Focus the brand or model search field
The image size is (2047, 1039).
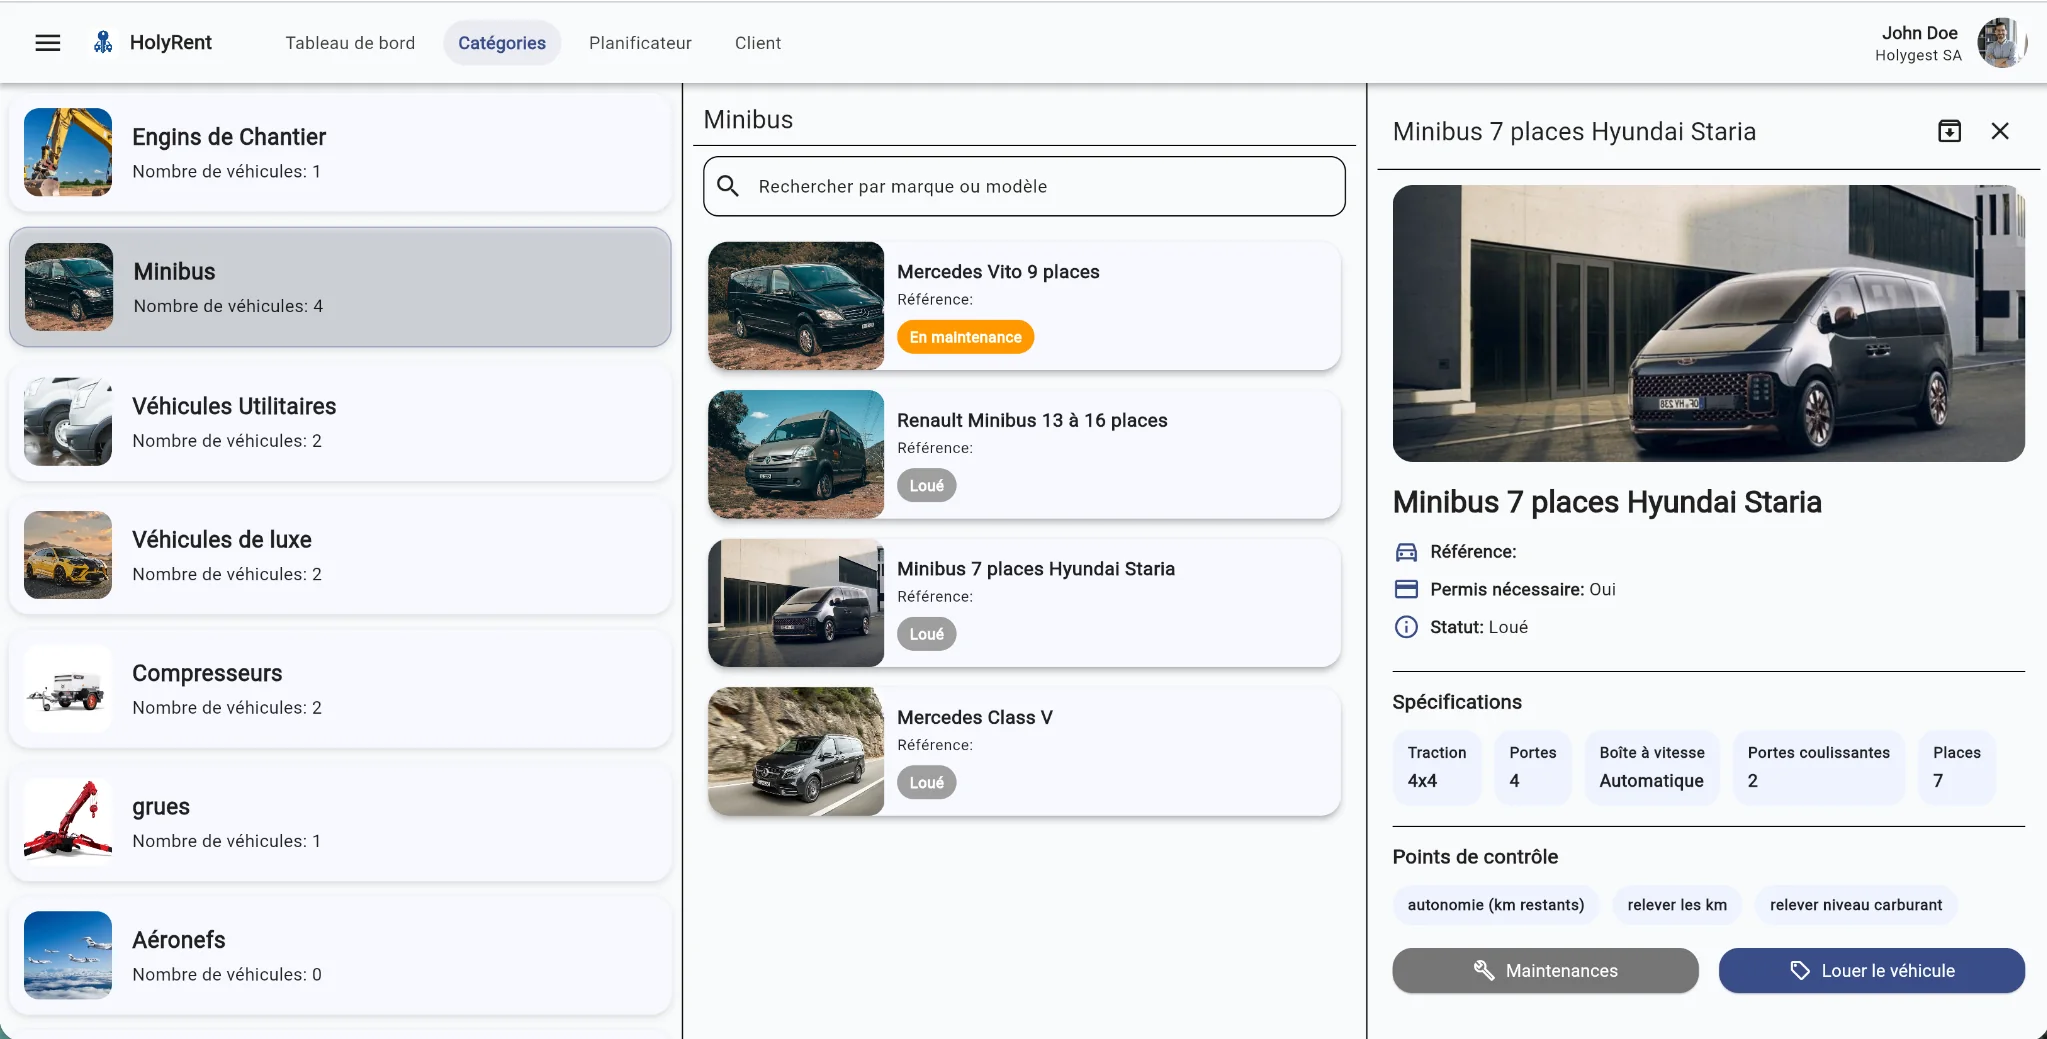[x=1024, y=186]
